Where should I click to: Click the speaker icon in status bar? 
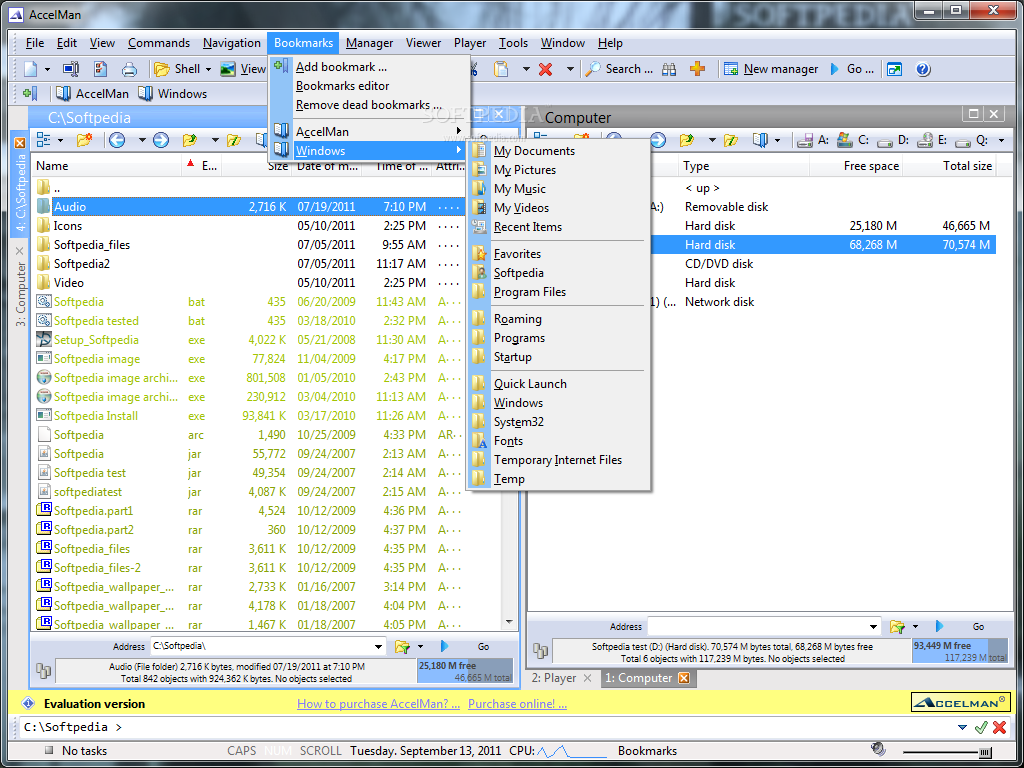click(x=878, y=749)
